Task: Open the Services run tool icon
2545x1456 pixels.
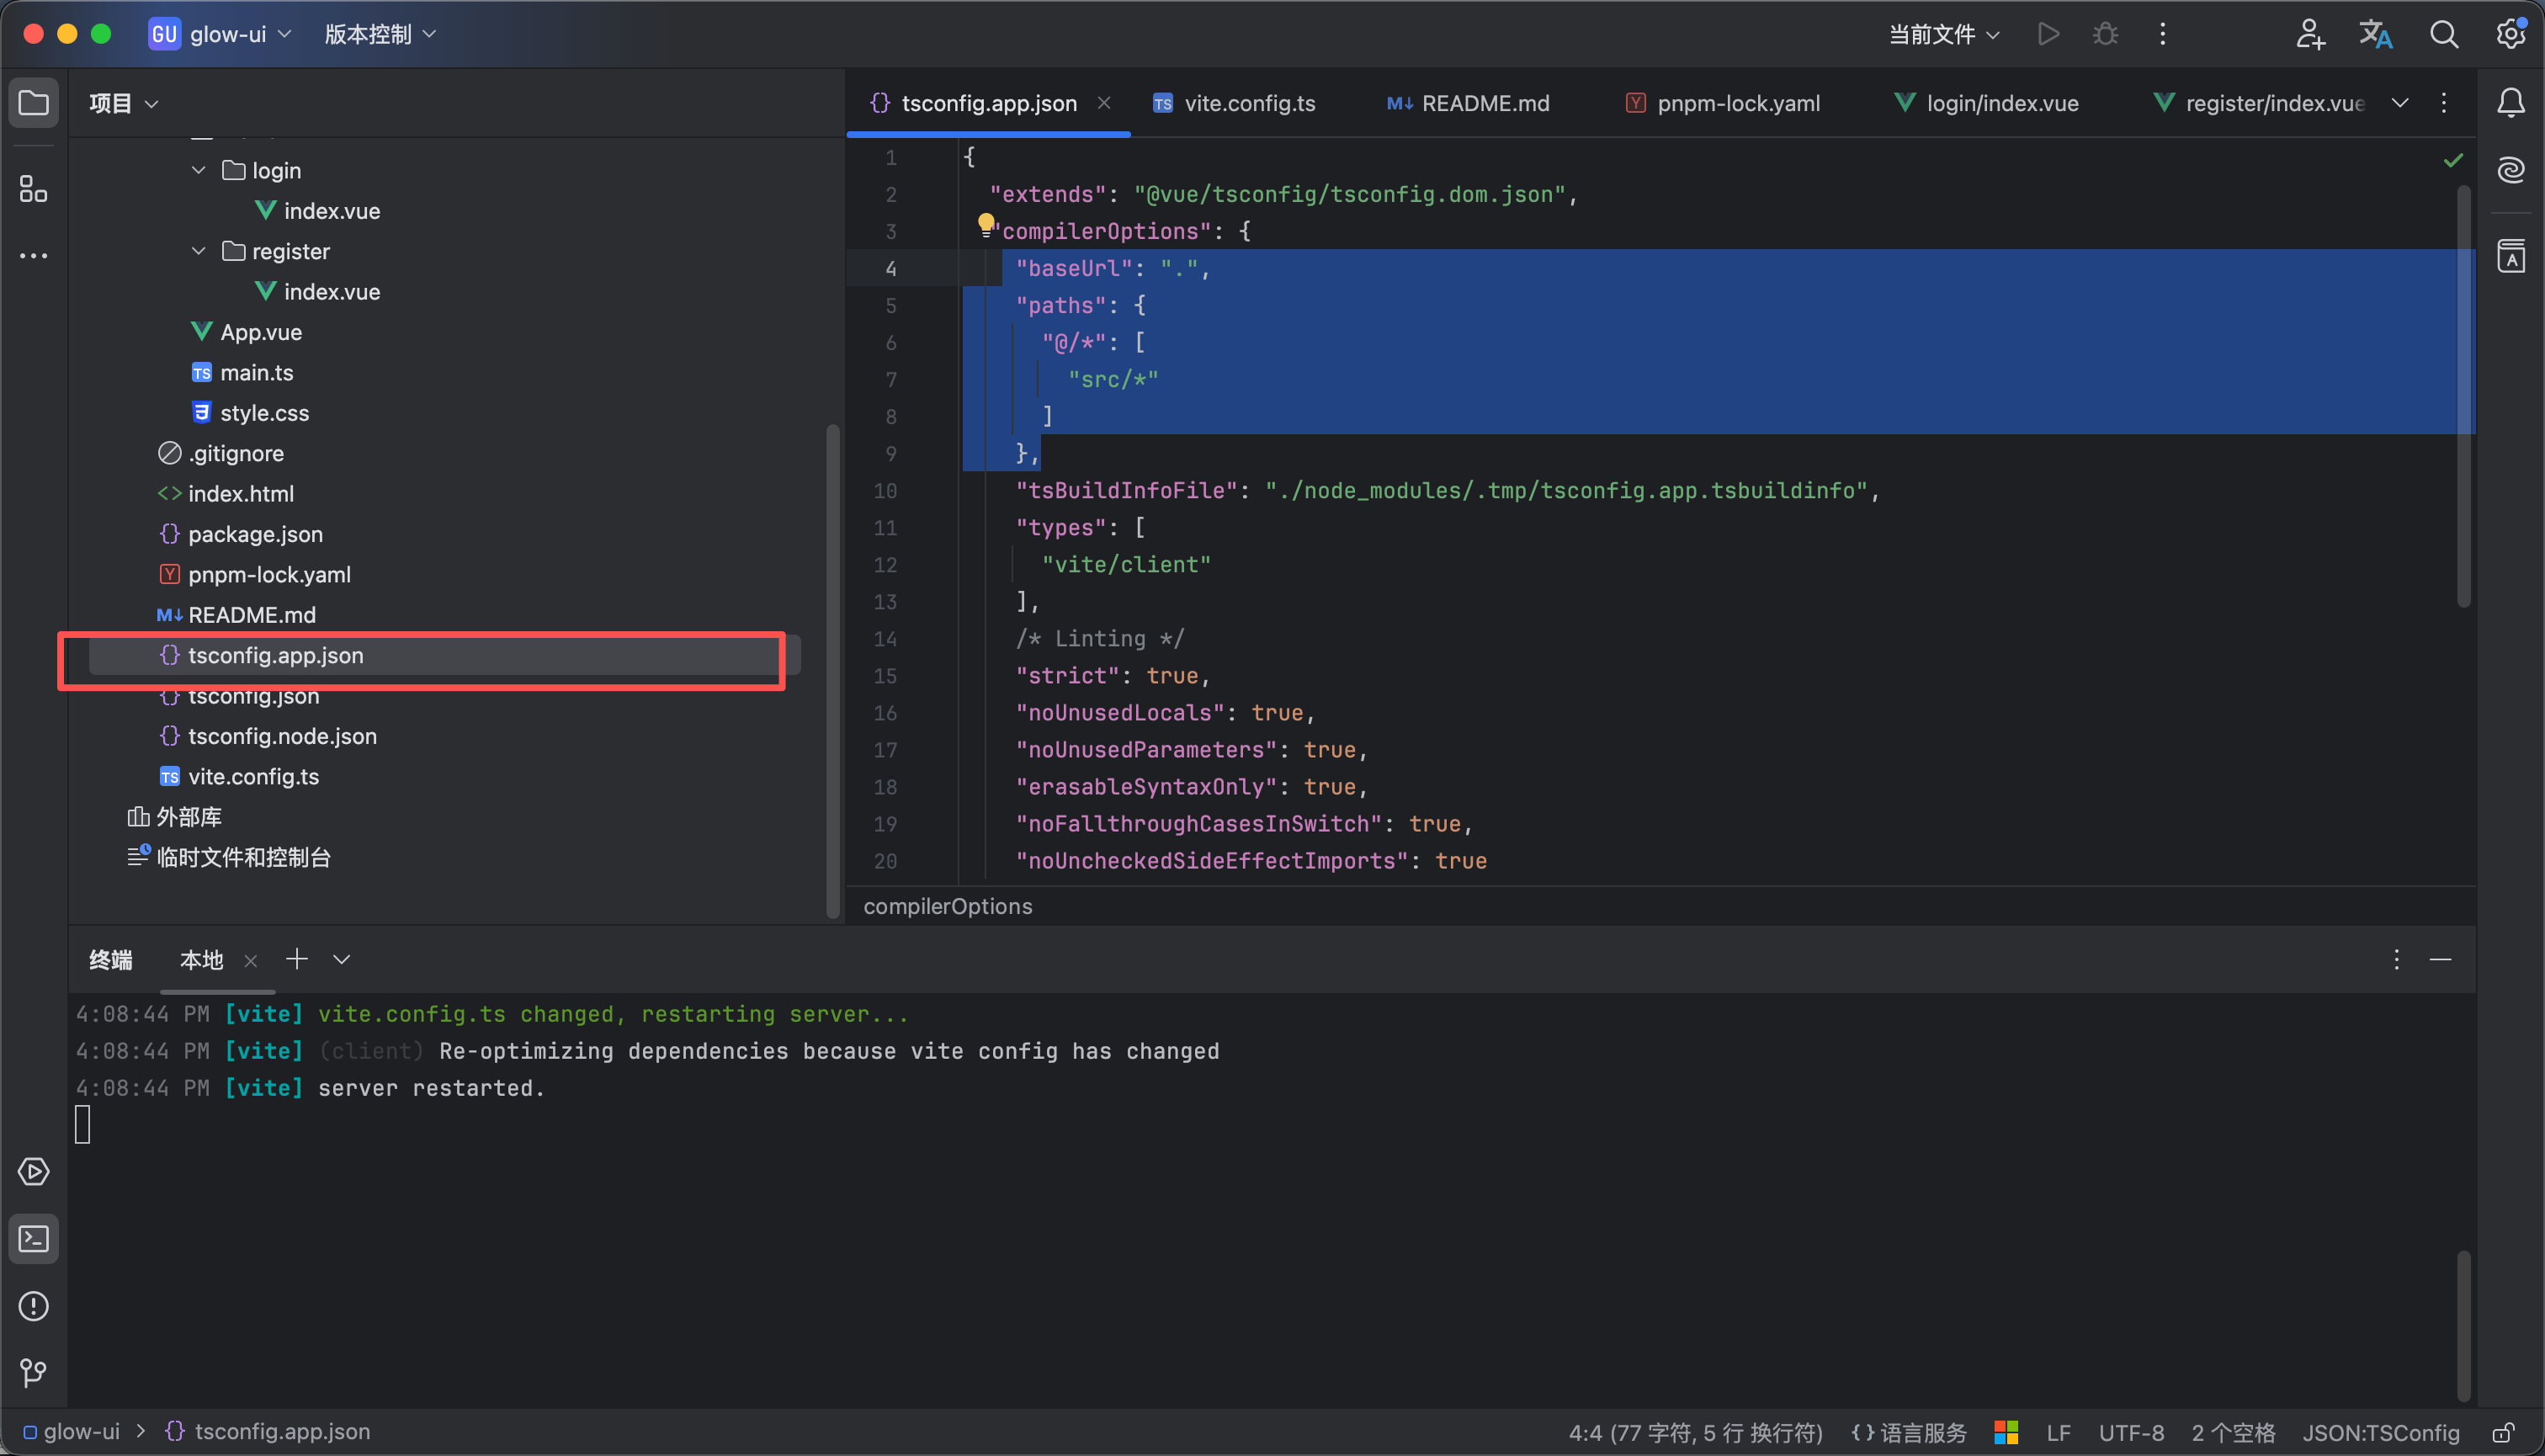Action: tap(33, 1171)
